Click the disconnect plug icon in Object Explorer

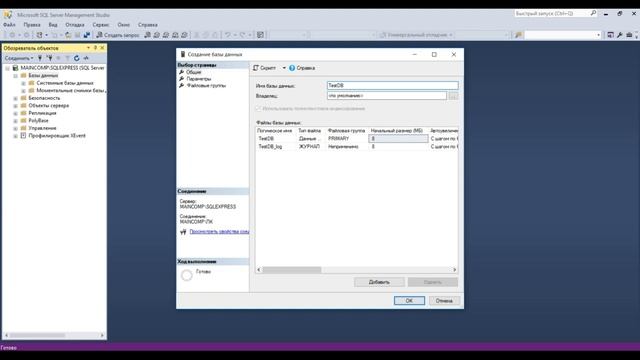tap(49, 58)
